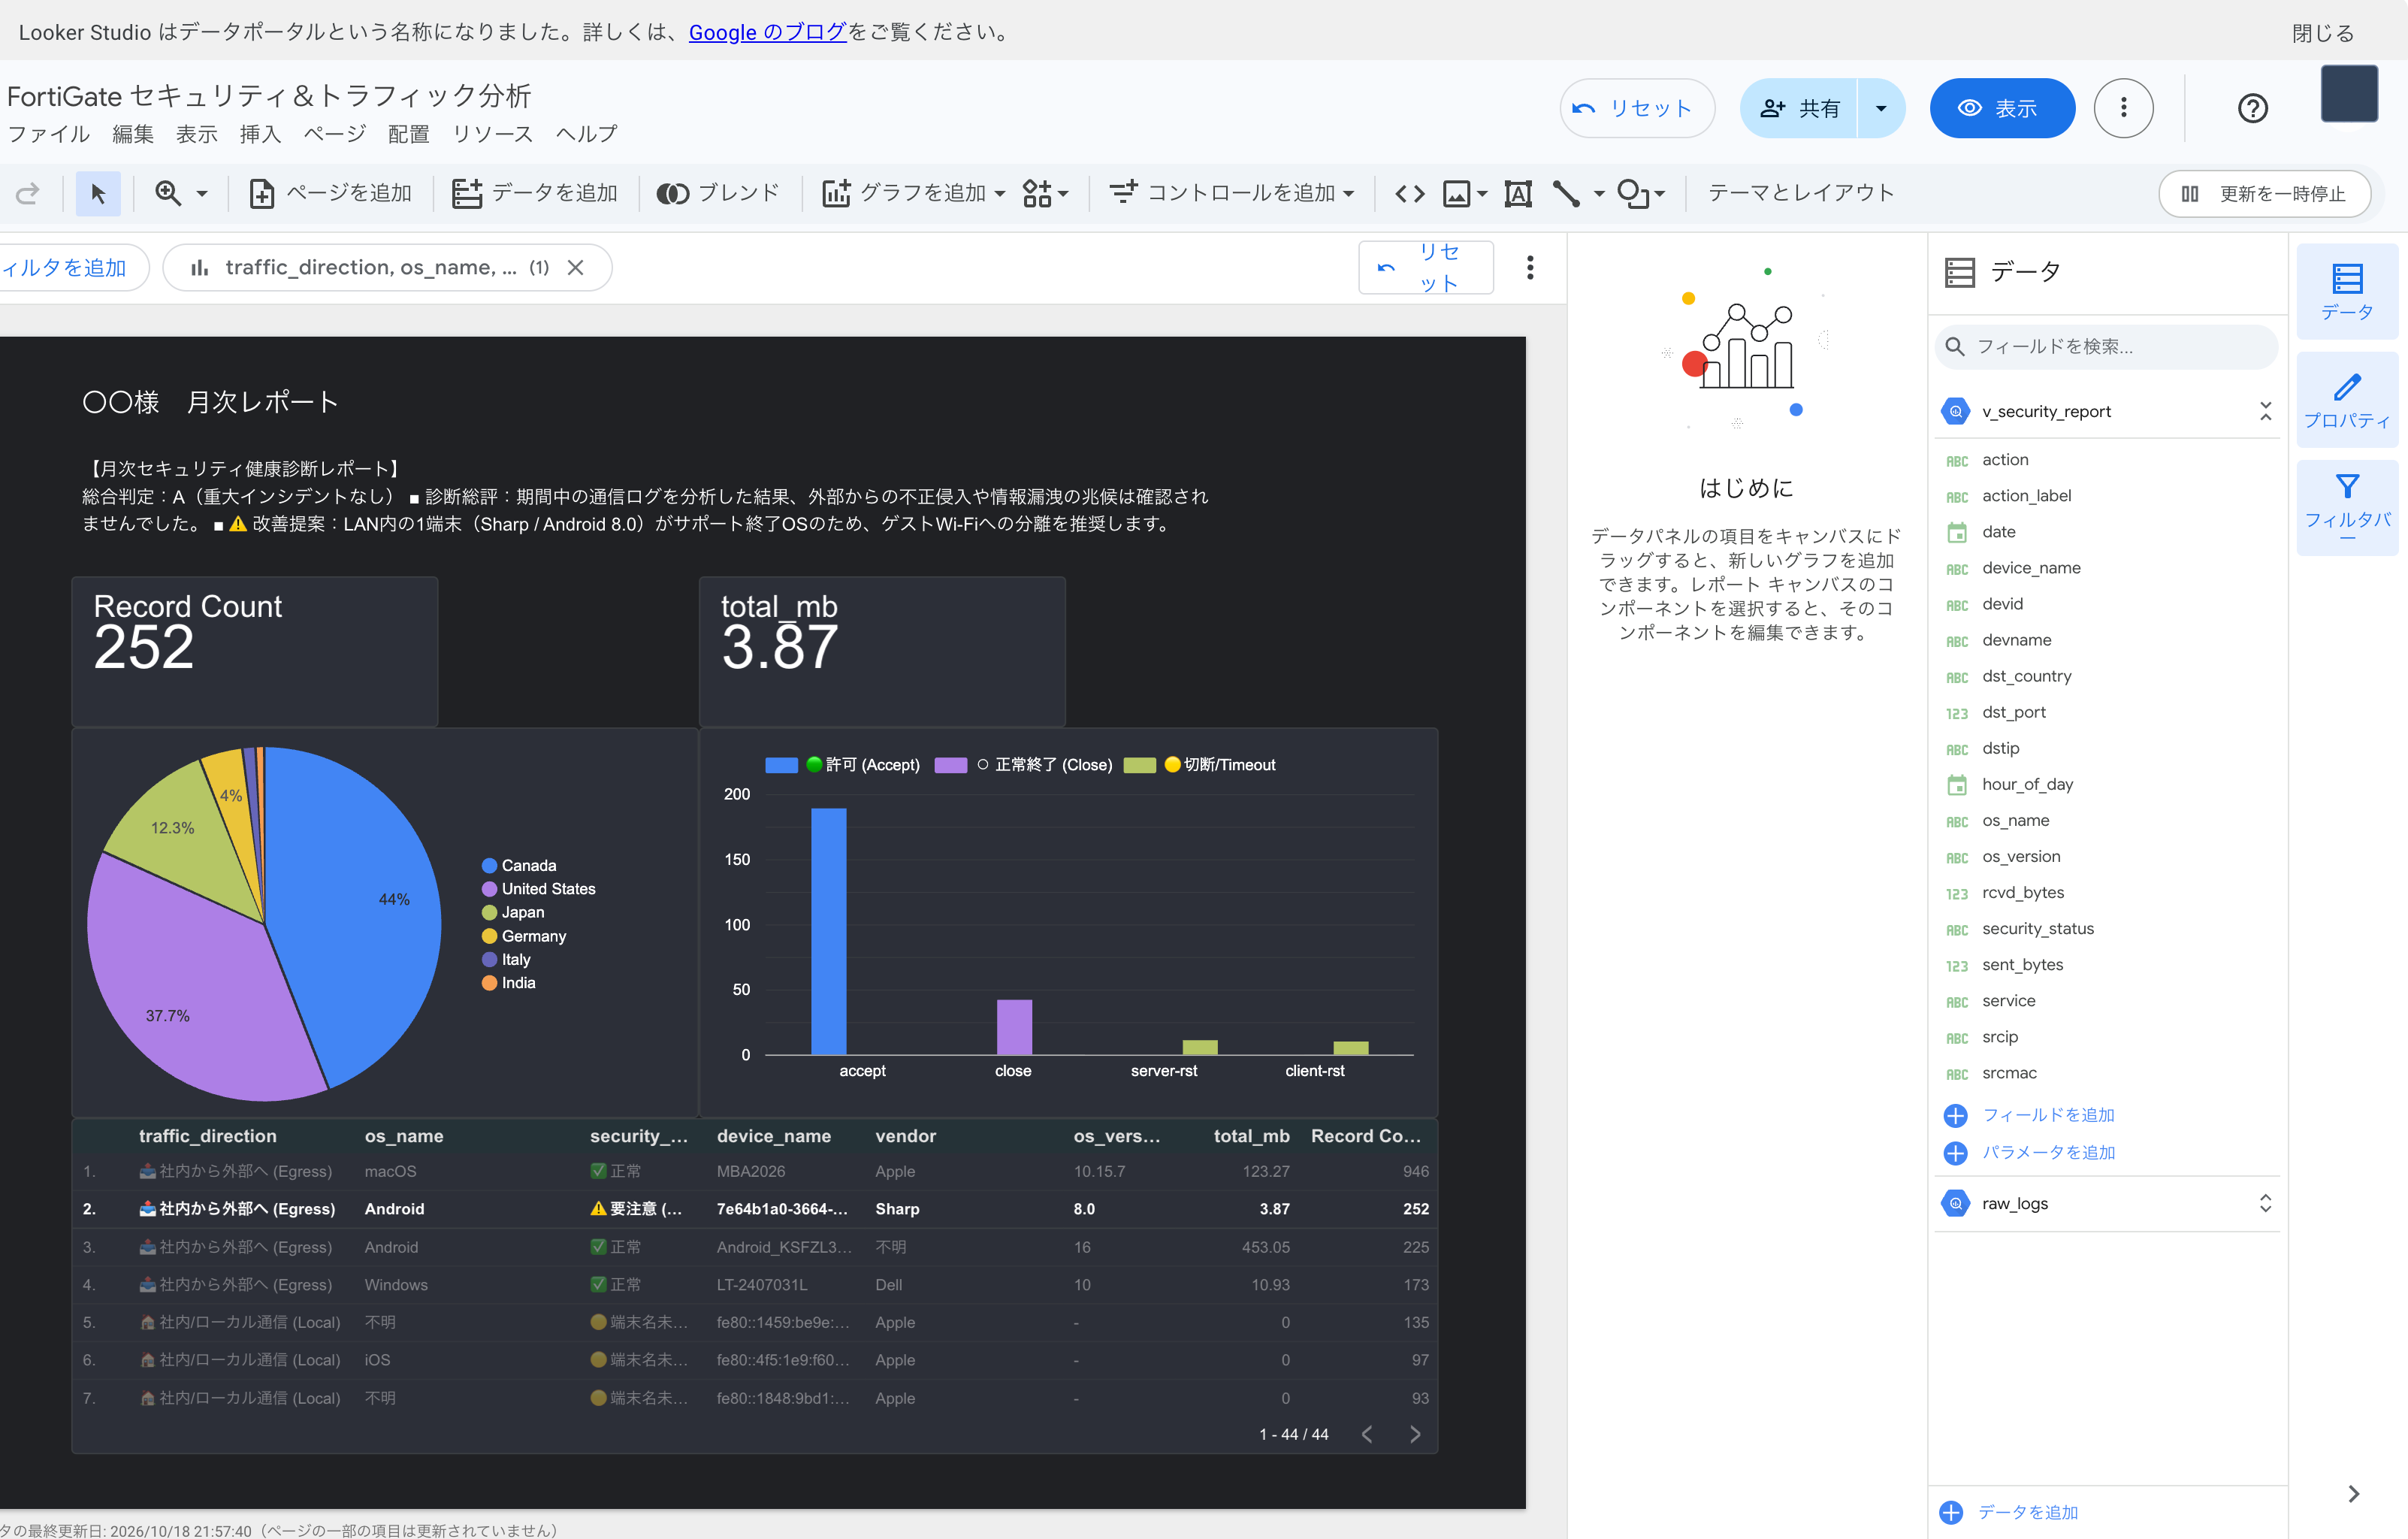Screen dimensions: 2408x1539
Task: Open the フィルタバー side panel tab
Action: (2346, 507)
